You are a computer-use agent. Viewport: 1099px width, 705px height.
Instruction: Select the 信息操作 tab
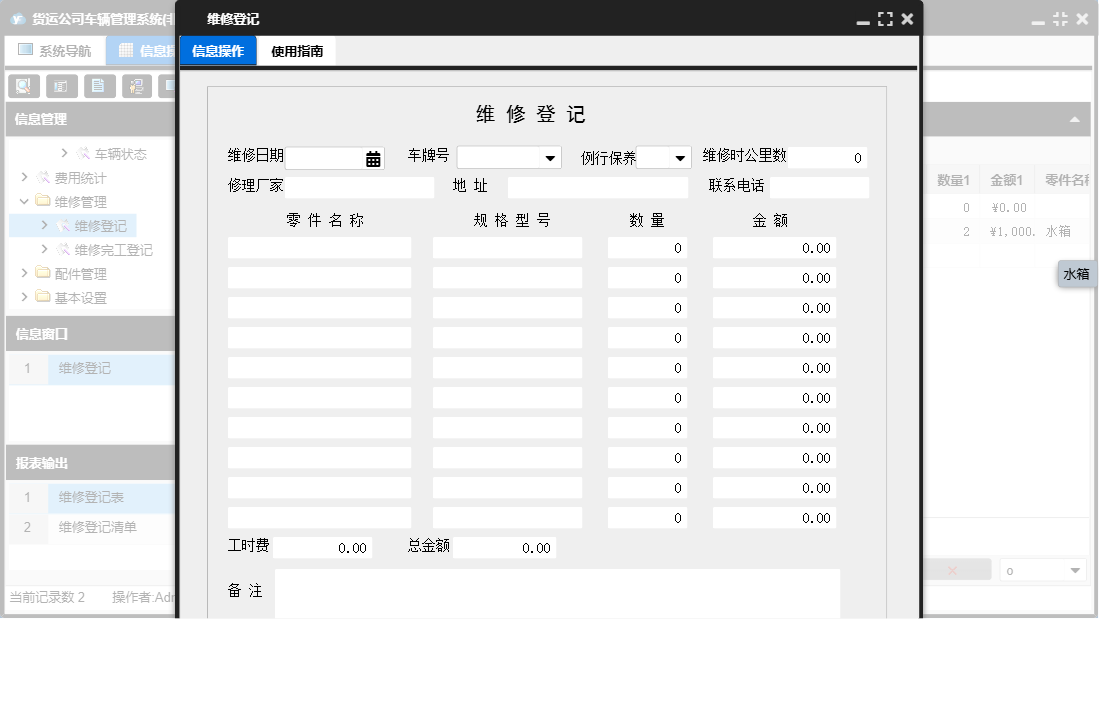pyautogui.click(x=218, y=50)
